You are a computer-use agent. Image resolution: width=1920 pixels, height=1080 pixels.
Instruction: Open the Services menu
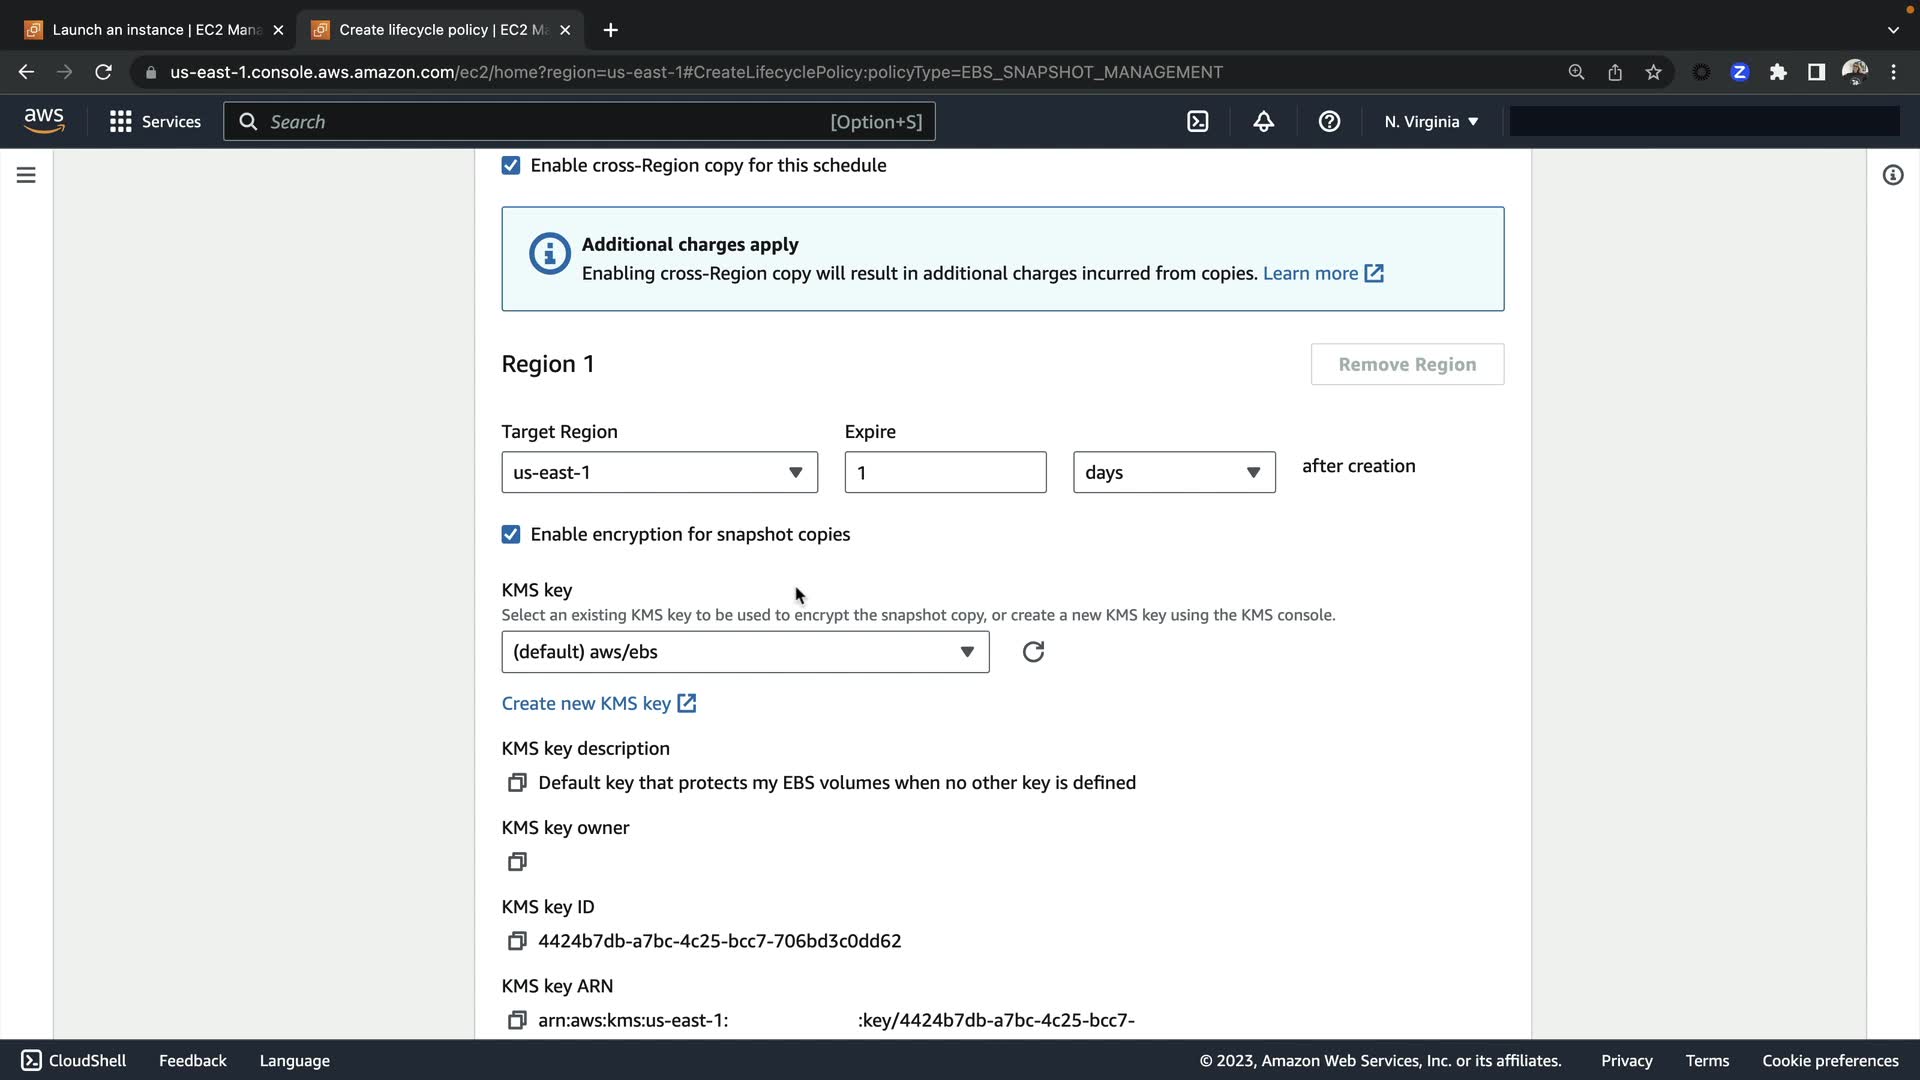(155, 122)
